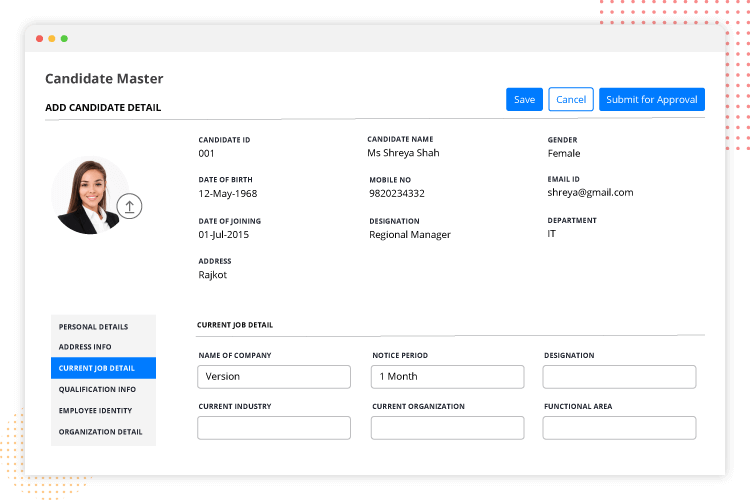The width and height of the screenshot is (750, 500).
Task: Click the empty Designation input box
Action: (x=619, y=377)
